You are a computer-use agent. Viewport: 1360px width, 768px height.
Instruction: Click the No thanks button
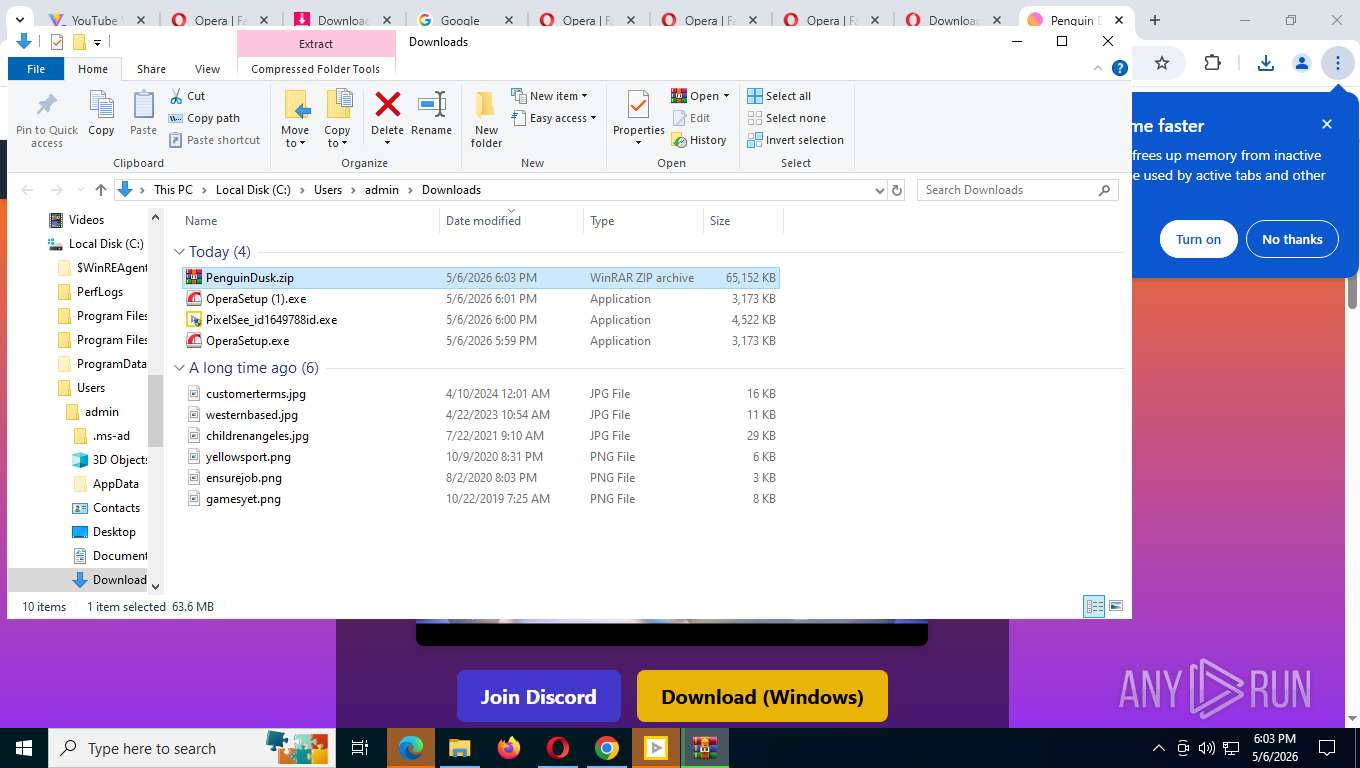[1292, 239]
